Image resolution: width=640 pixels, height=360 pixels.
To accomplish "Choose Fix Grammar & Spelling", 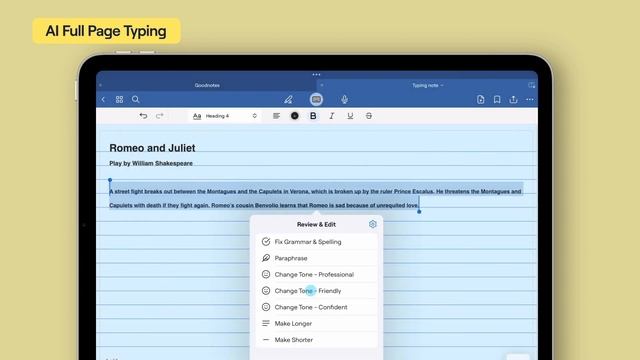I will click(x=316, y=242).
